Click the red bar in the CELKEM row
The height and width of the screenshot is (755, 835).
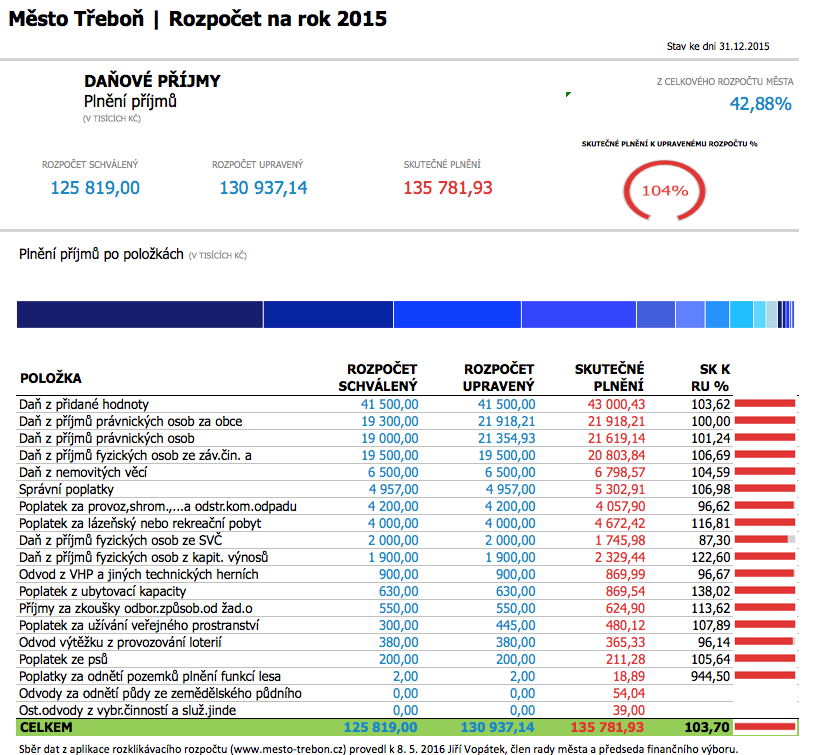(x=766, y=727)
